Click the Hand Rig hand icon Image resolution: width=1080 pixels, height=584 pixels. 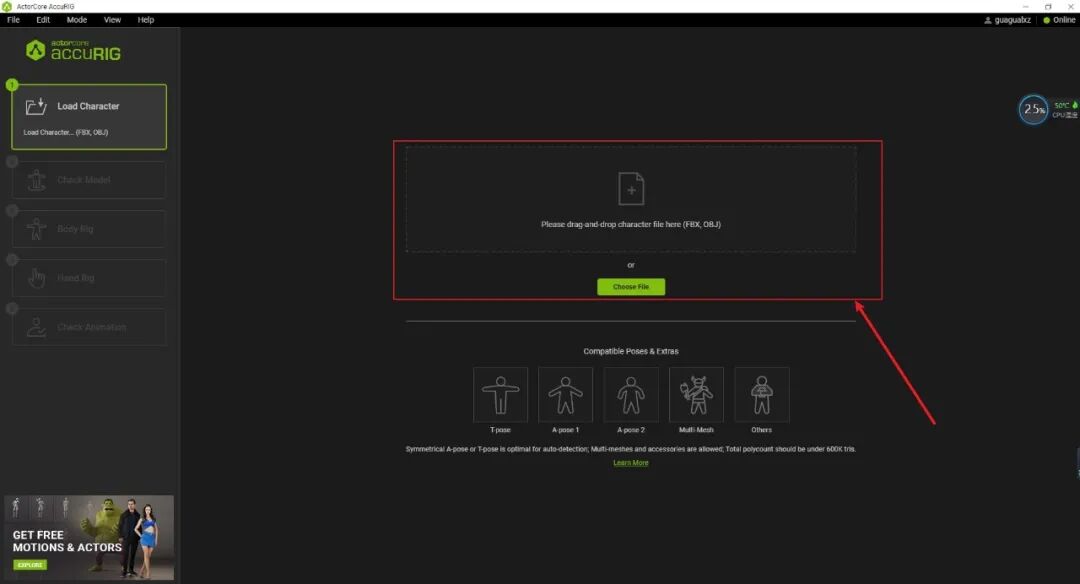point(37,278)
